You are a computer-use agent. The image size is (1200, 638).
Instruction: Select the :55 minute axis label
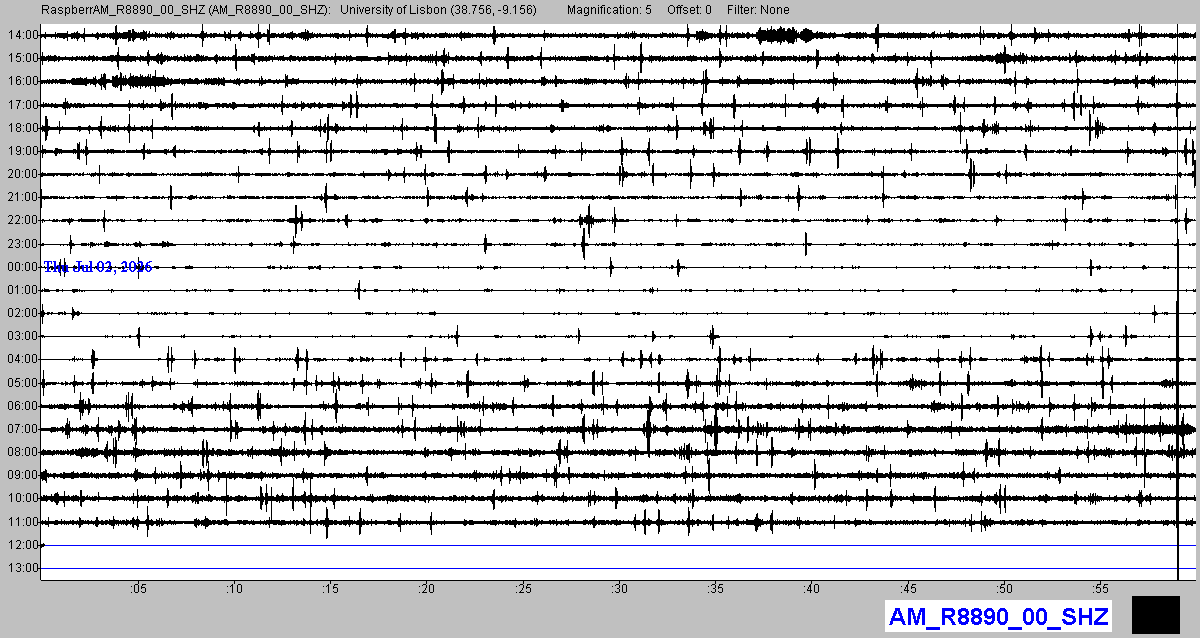coord(1100,588)
